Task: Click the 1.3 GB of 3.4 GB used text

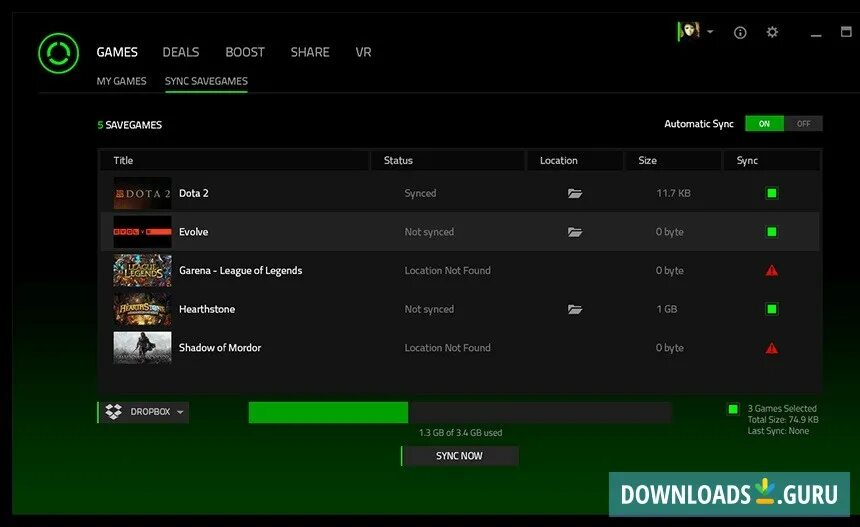Action: click(461, 433)
